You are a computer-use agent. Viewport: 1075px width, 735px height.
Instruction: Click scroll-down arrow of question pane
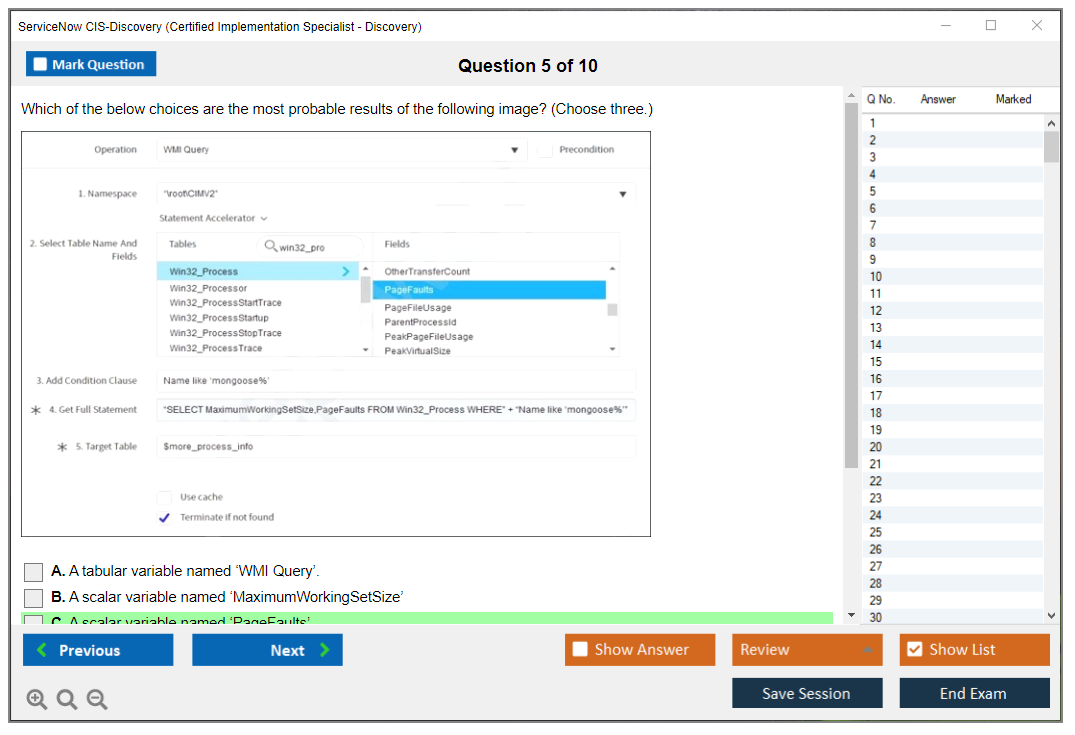(851, 615)
